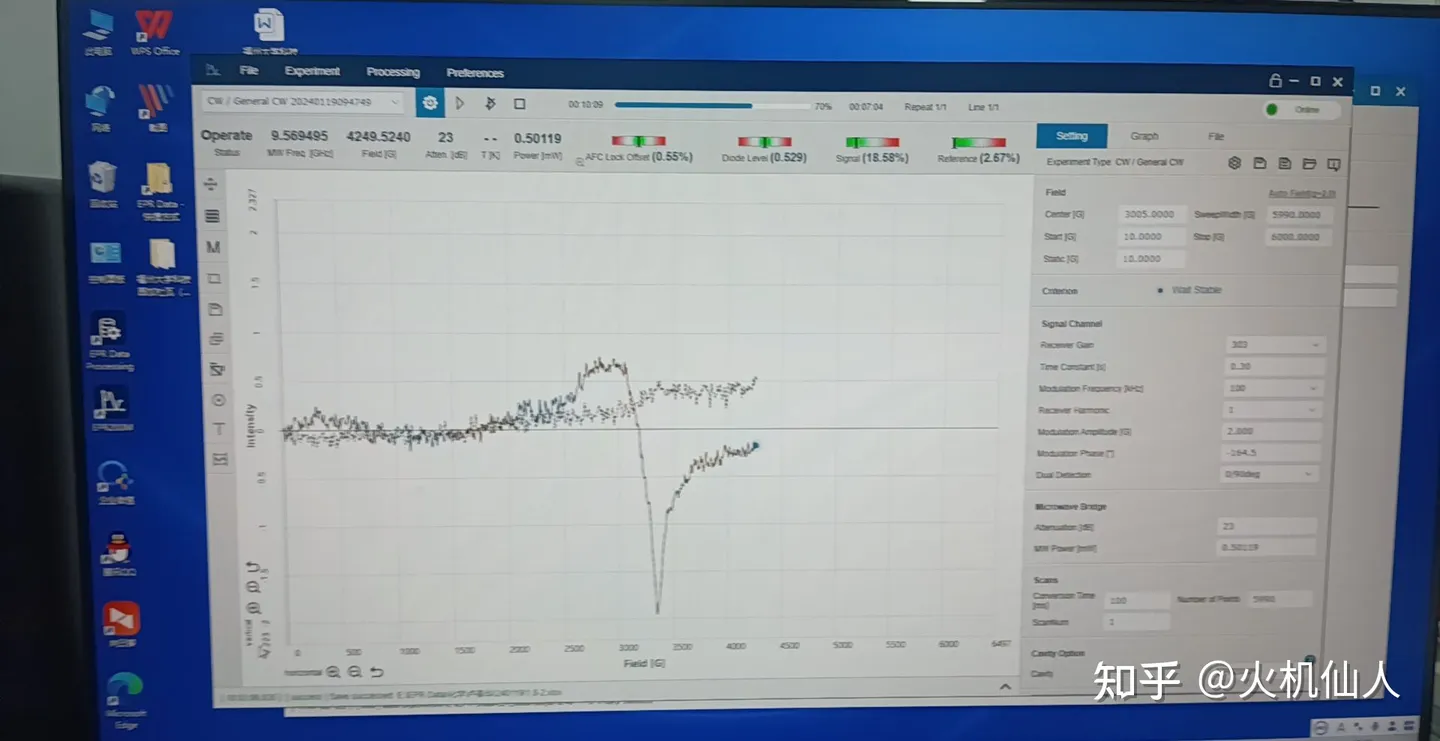Click the experiment progress bar
The width and height of the screenshot is (1440, 741).
pos(712,105)
